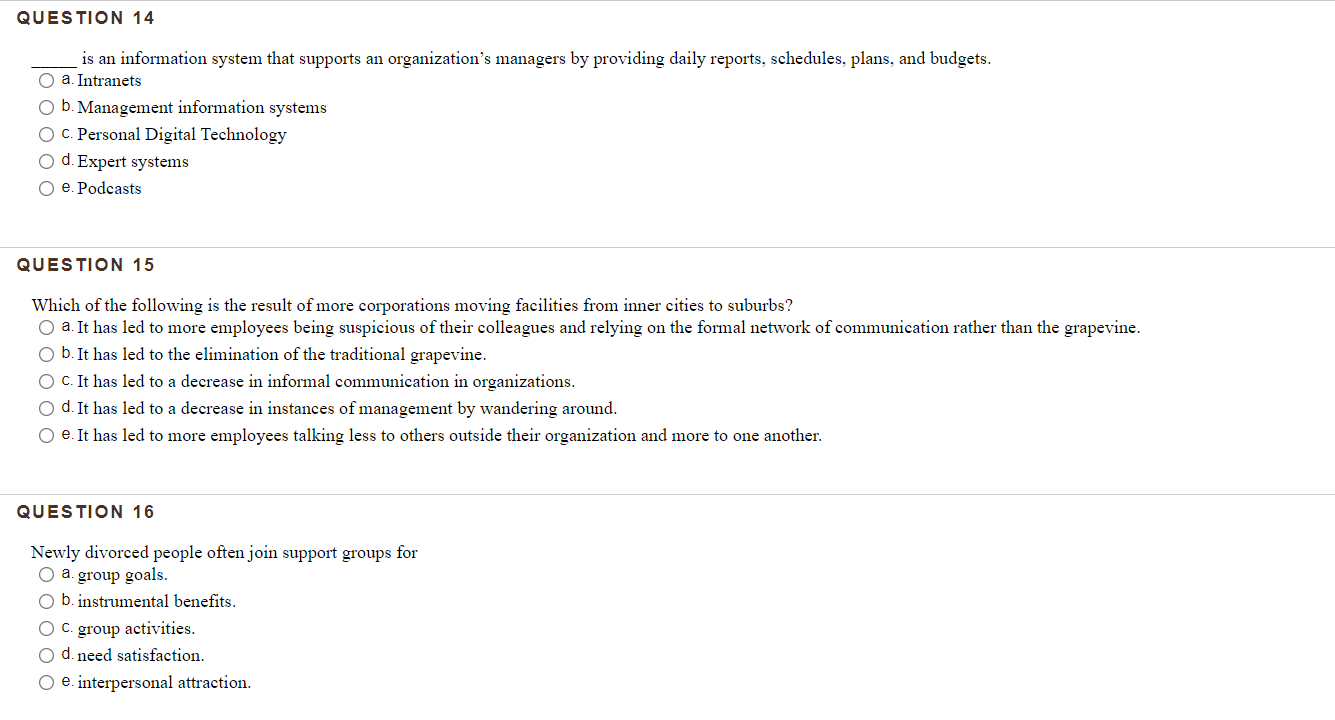Choose 'elimination of the traditional grapevine' option
Viewport: 1335px width, 720px height.
click(46, 354)
